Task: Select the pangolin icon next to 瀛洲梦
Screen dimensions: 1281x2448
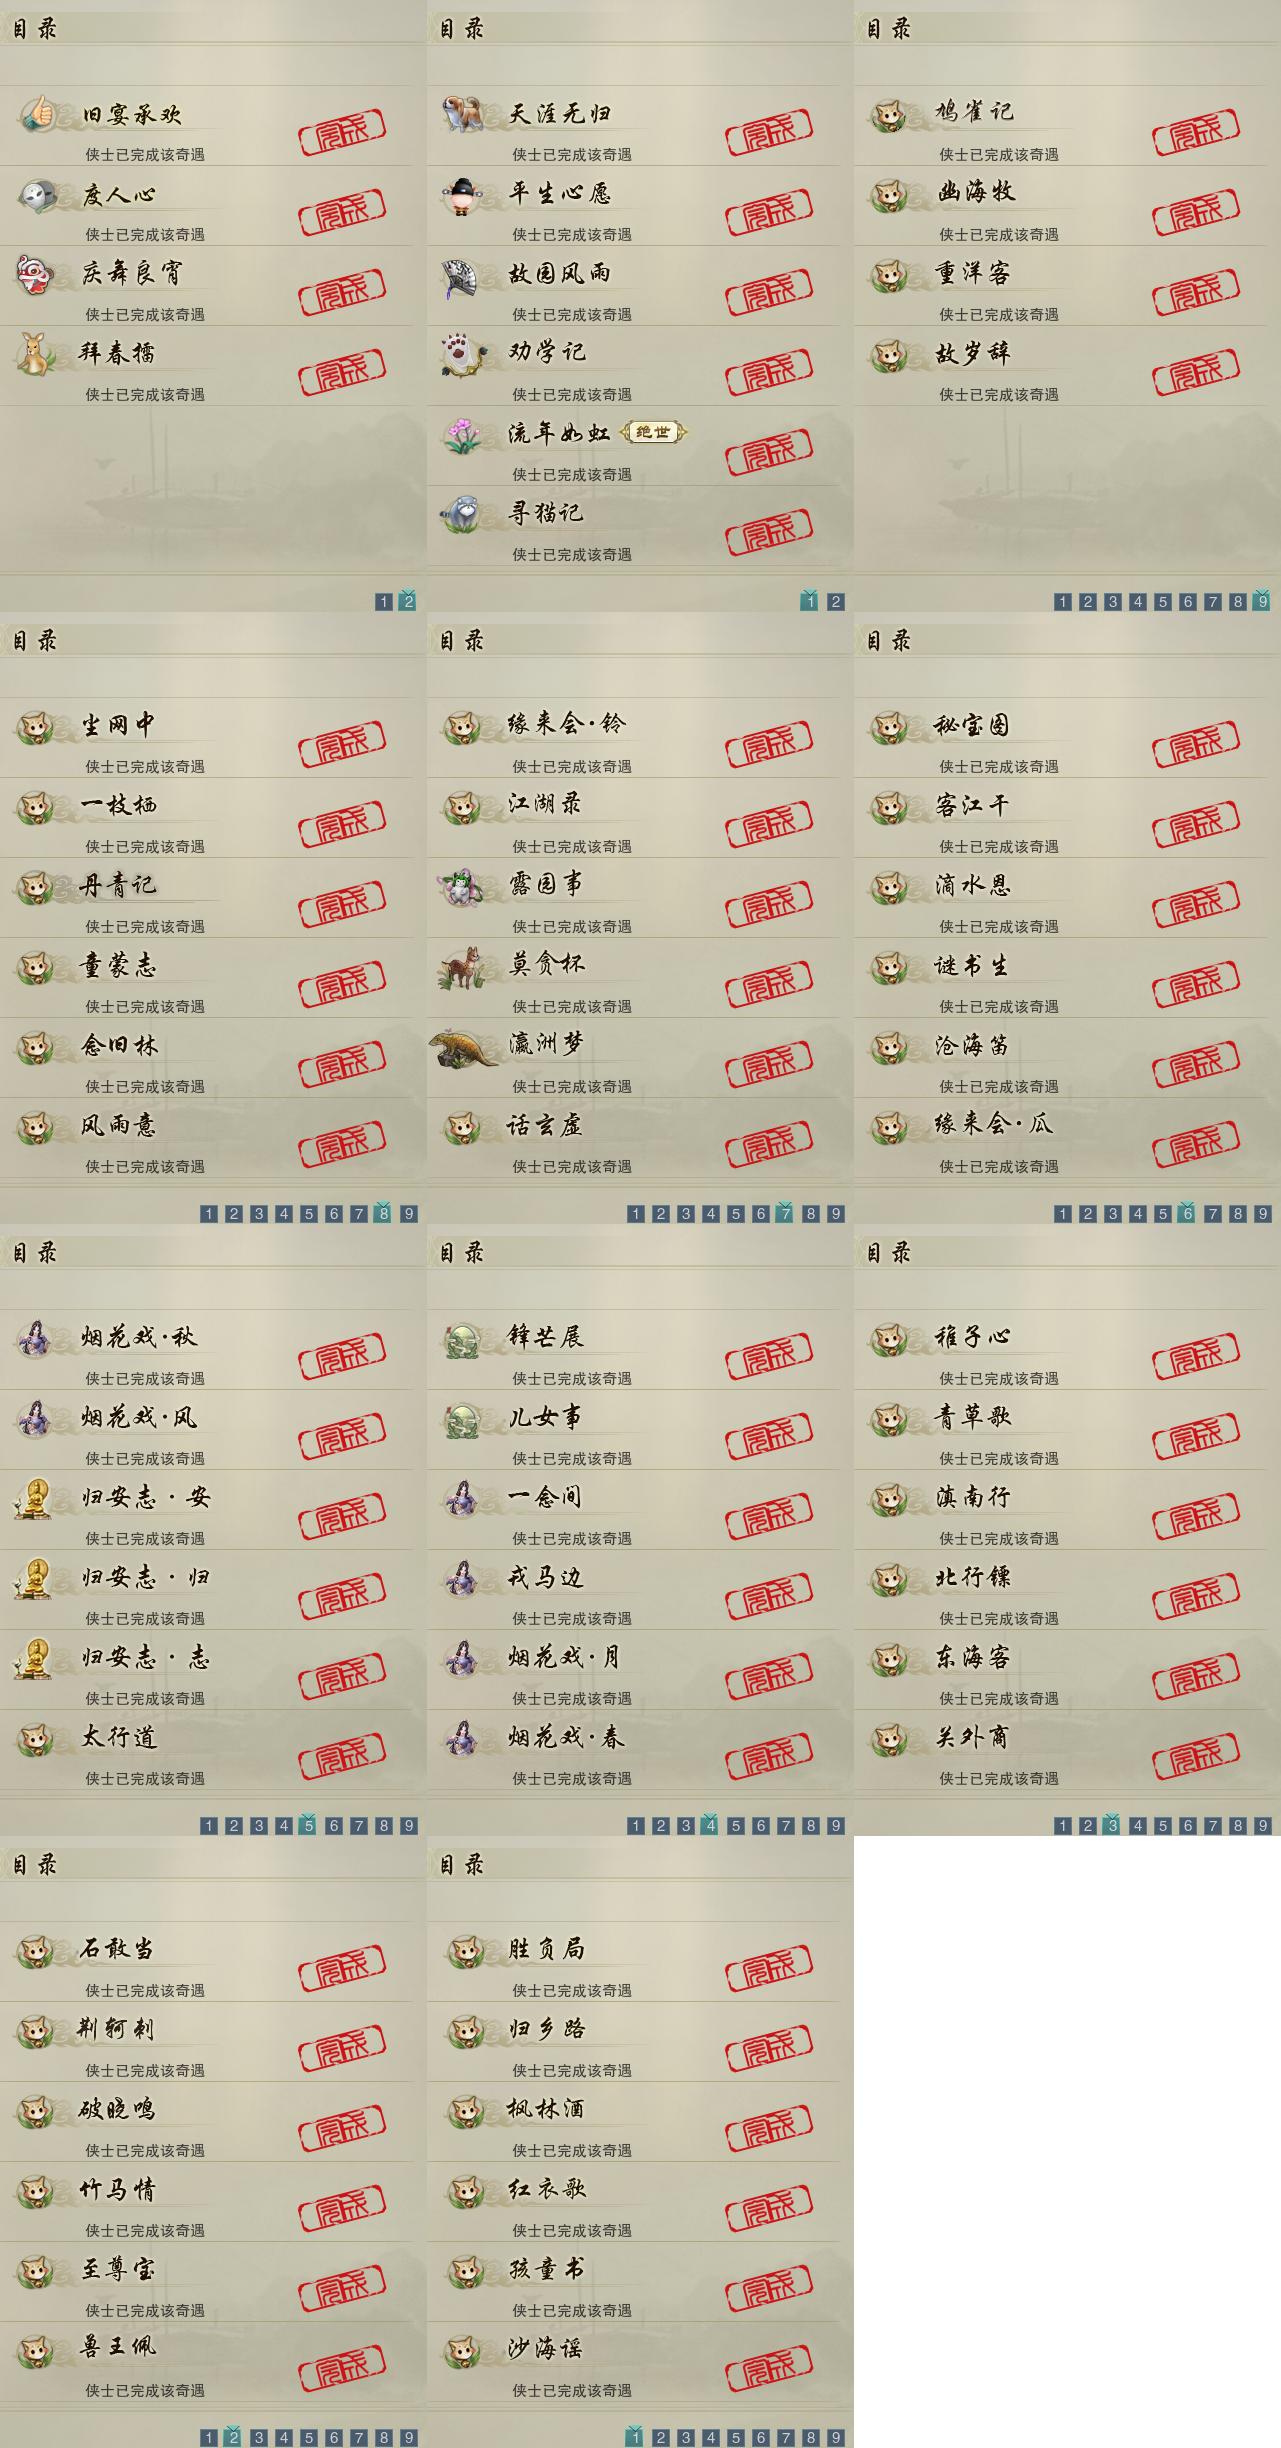Action: pyautogui.click(x=465, y=1047)
